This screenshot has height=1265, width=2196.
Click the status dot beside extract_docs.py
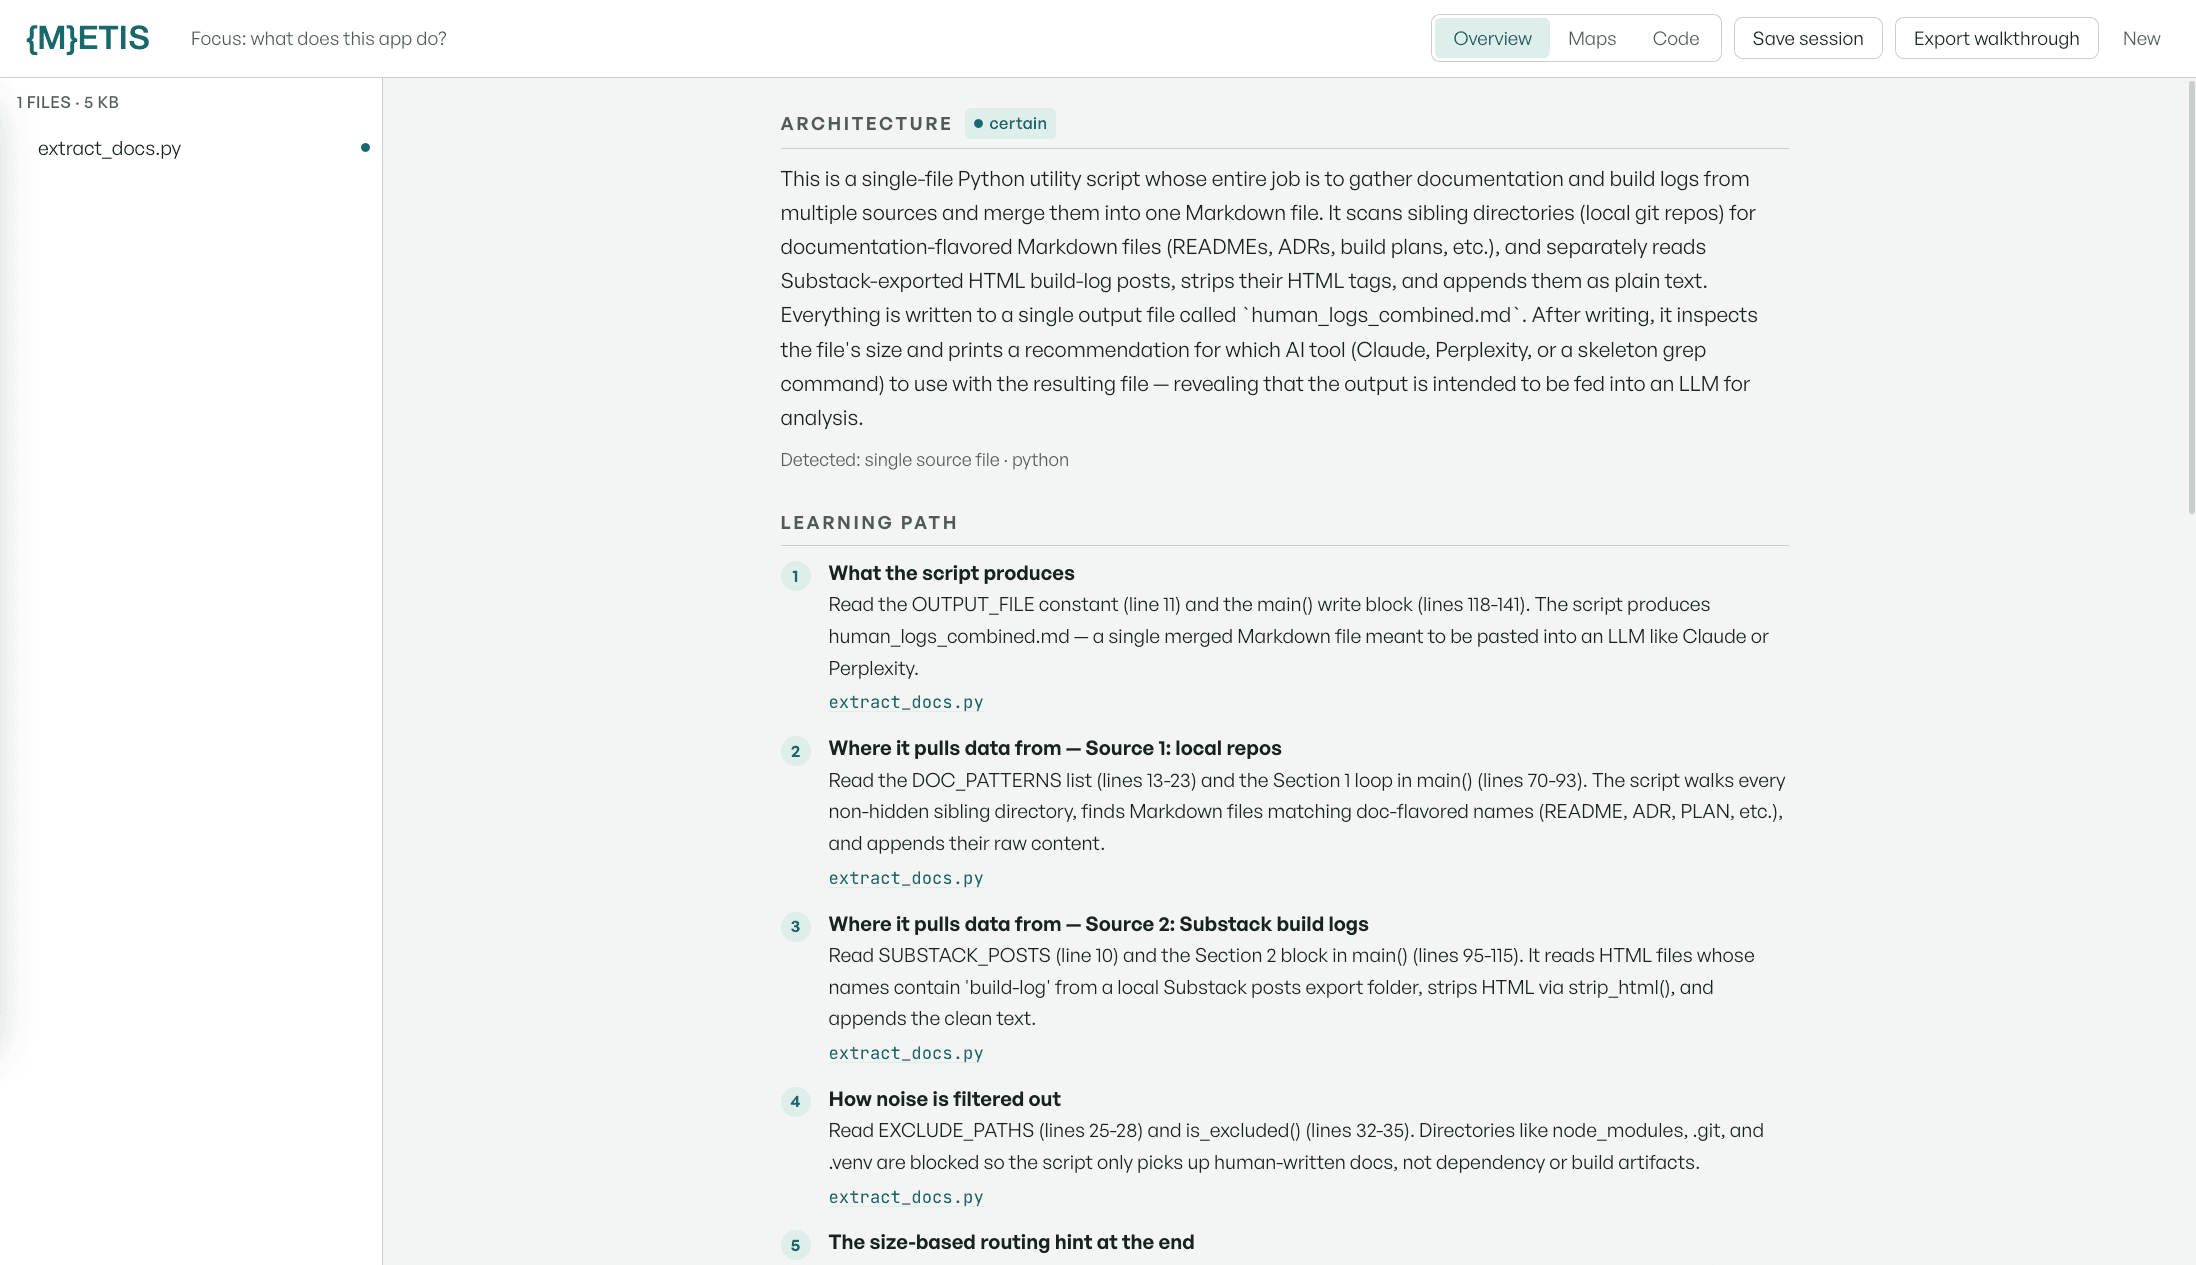tap(365, 148)
